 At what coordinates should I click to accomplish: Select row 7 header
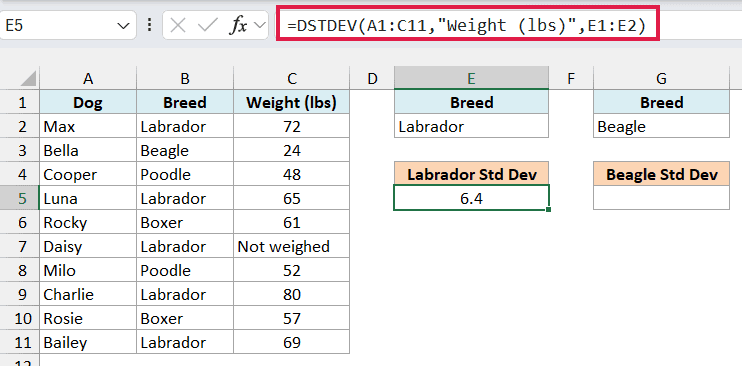(20, 246)
